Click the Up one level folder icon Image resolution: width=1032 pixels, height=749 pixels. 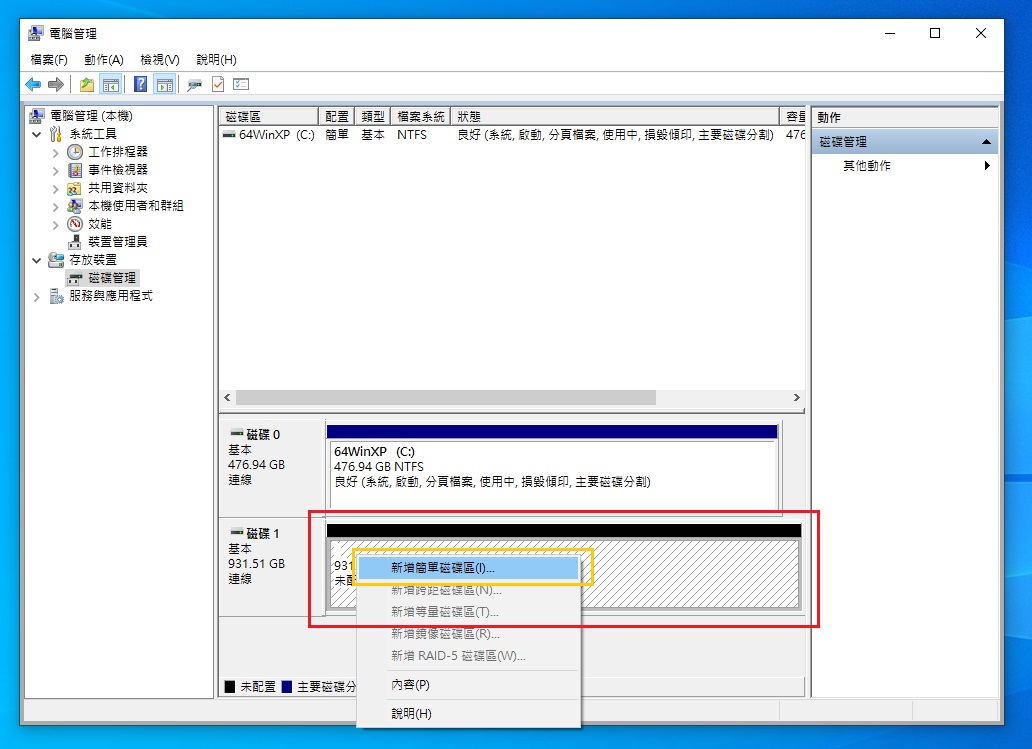click(x=87, y=85)
